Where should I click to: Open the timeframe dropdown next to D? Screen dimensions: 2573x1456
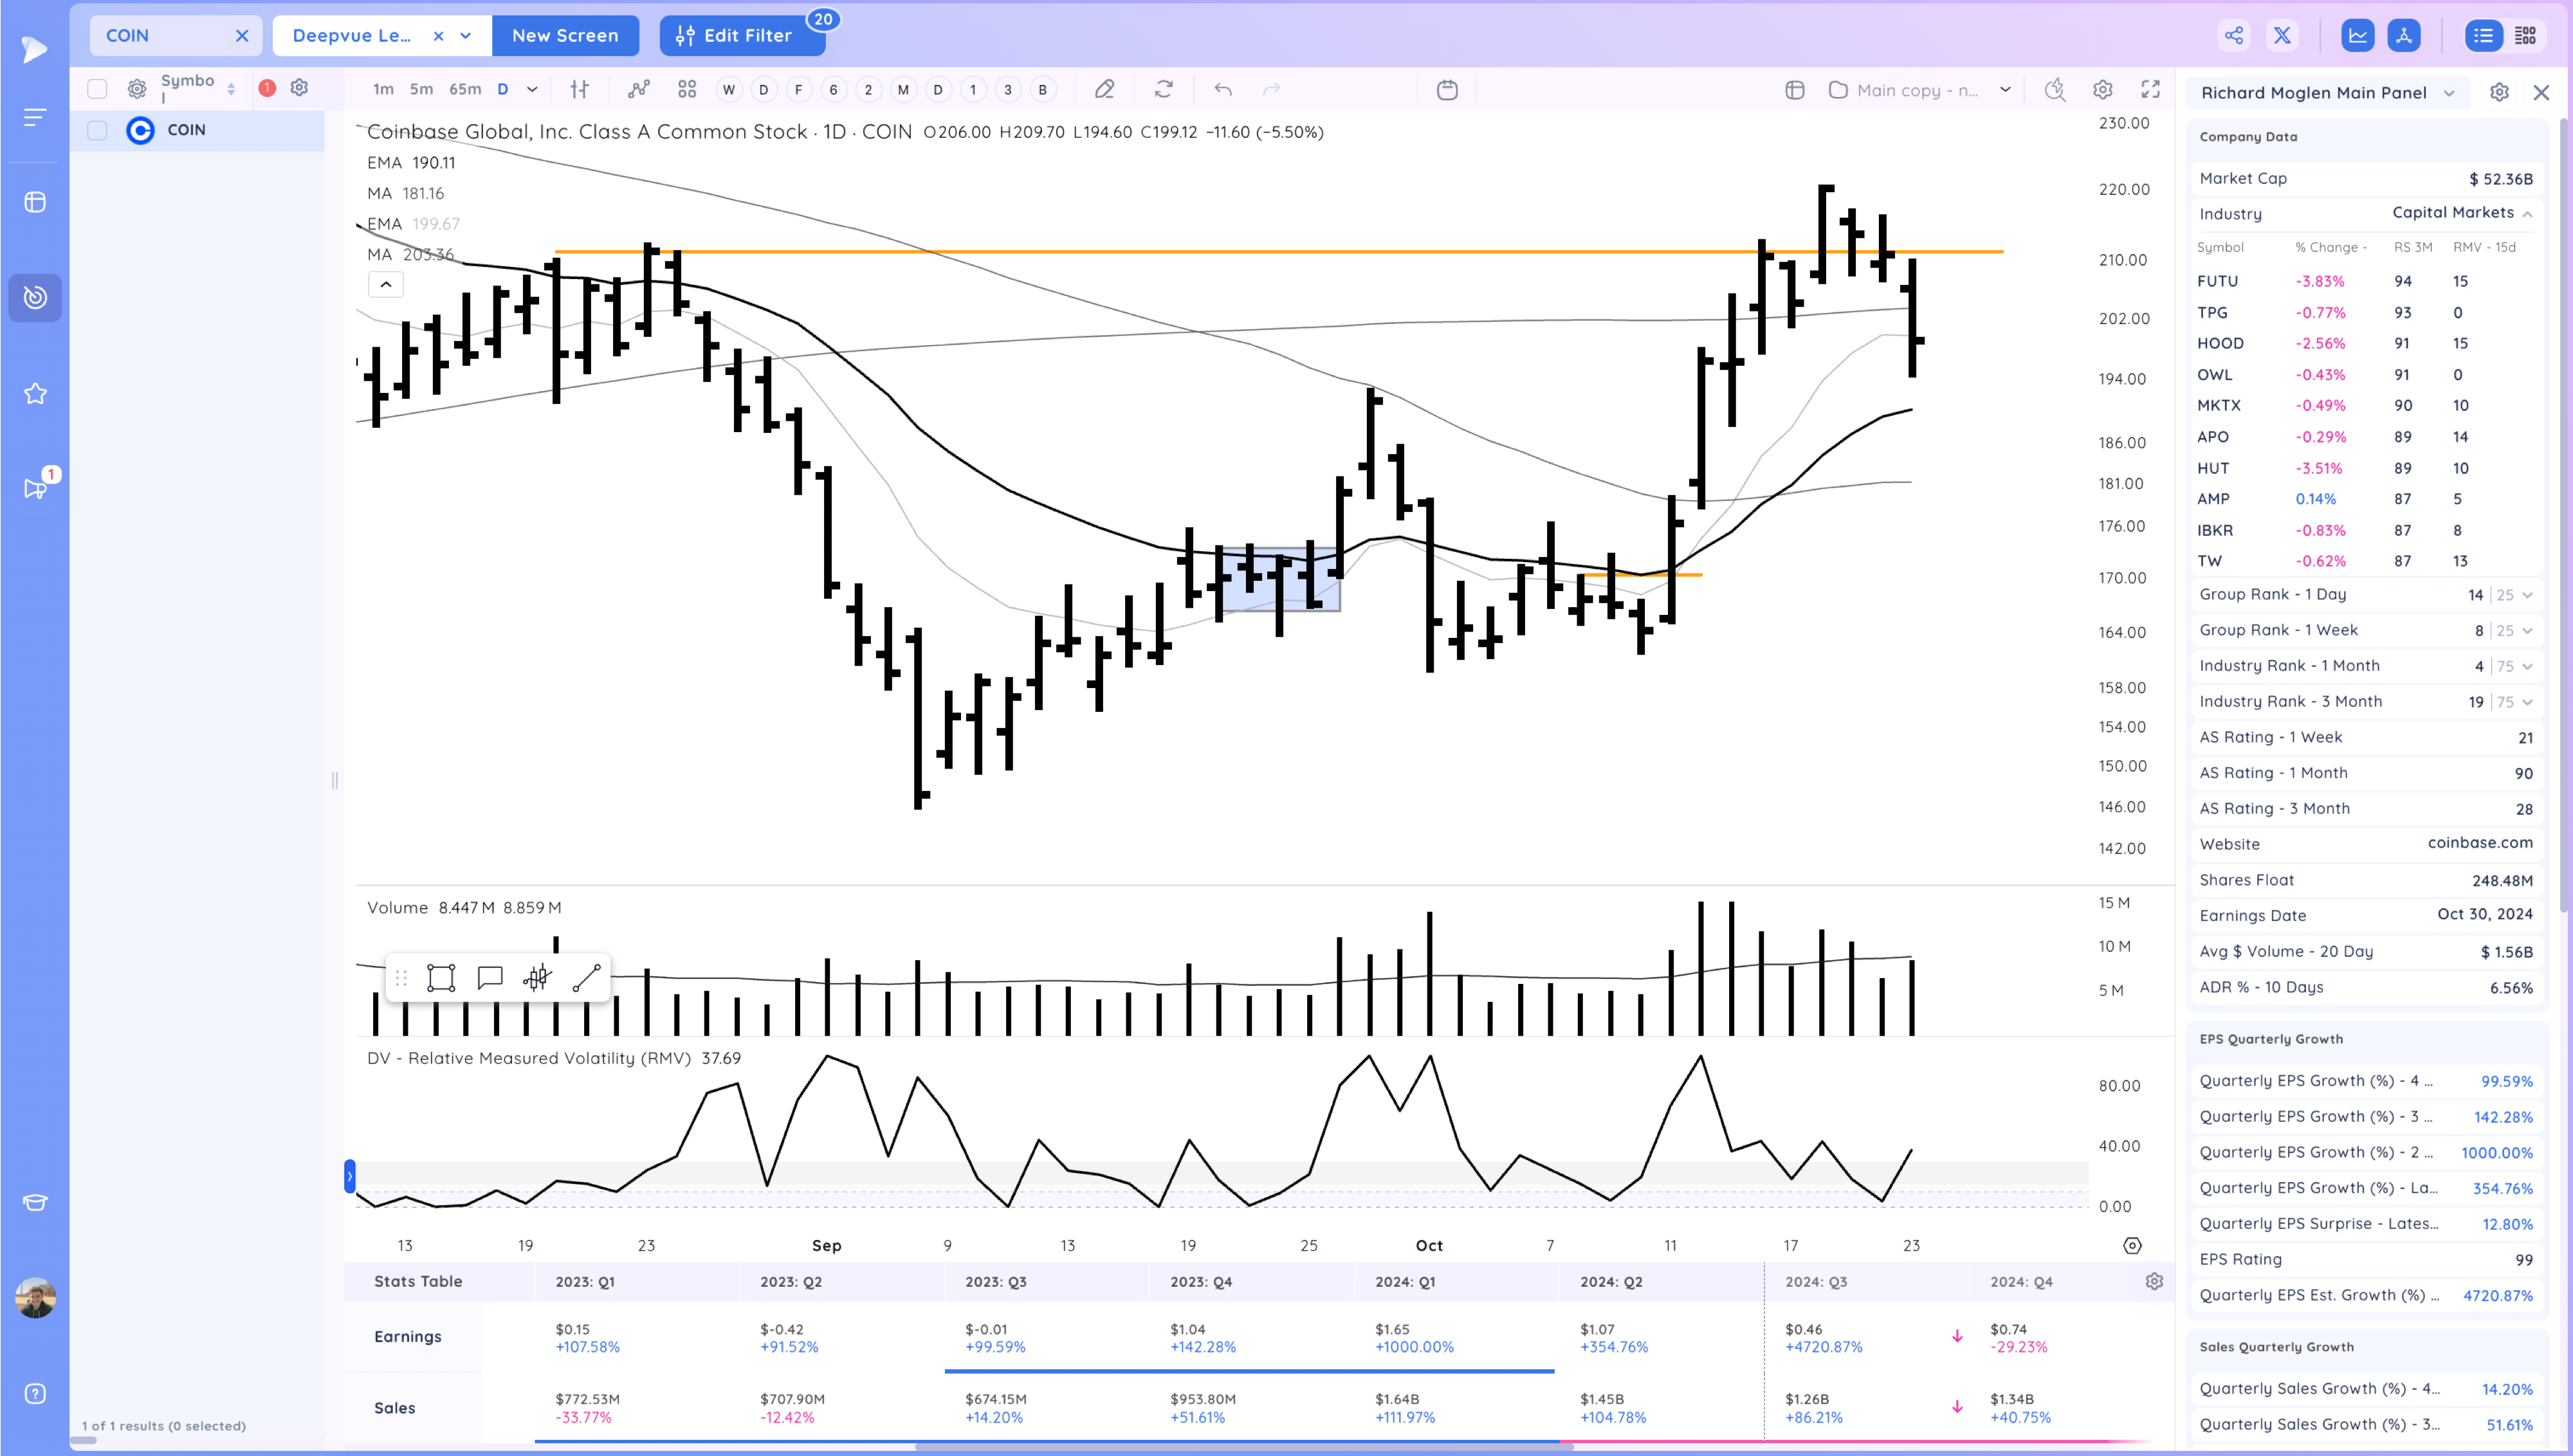[533, 89]
